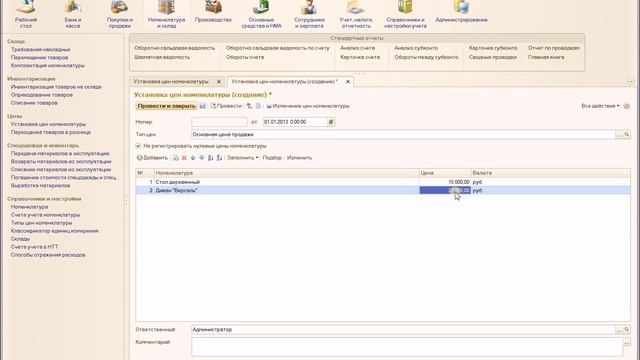
Task: Open search for Тип цен field
Action: coord(627,134)
